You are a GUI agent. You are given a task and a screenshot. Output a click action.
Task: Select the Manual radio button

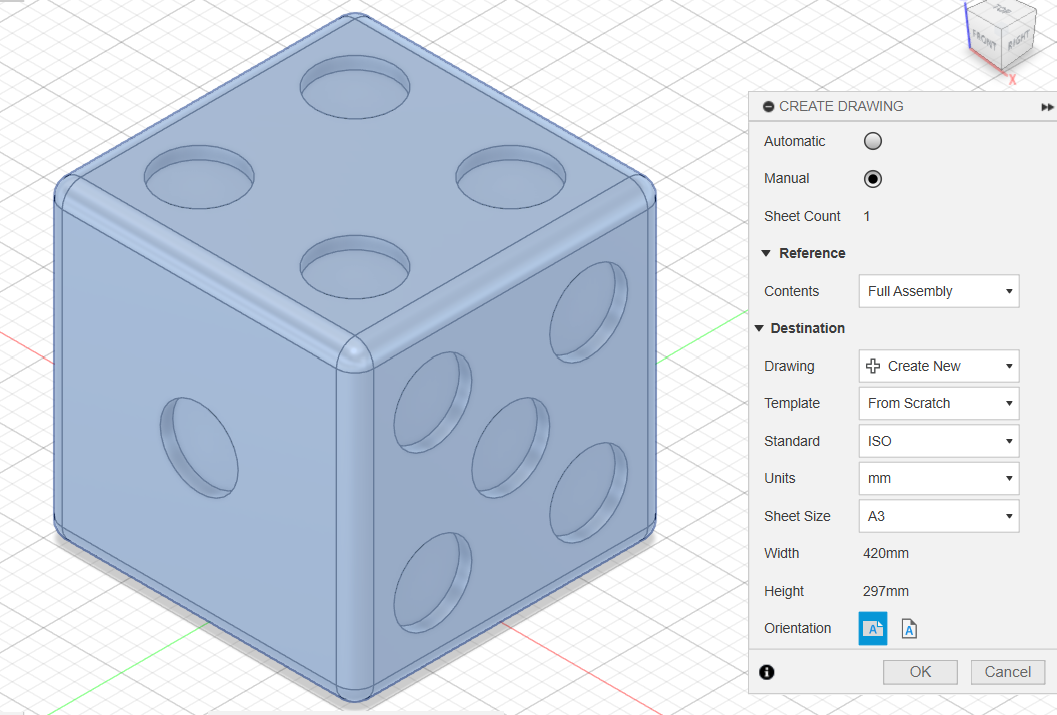[x=873, y=179]
